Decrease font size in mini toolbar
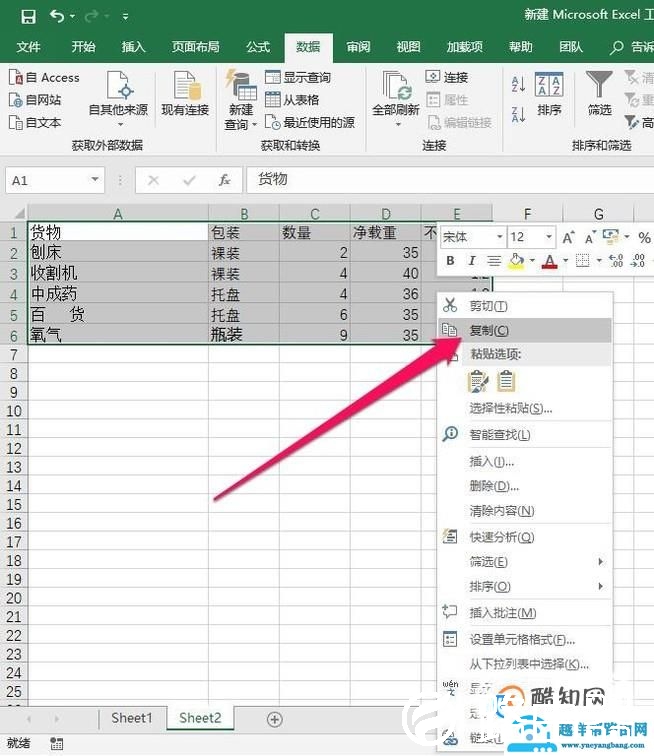The width and height of the screenshot is (654, 756). pos(589,237)
